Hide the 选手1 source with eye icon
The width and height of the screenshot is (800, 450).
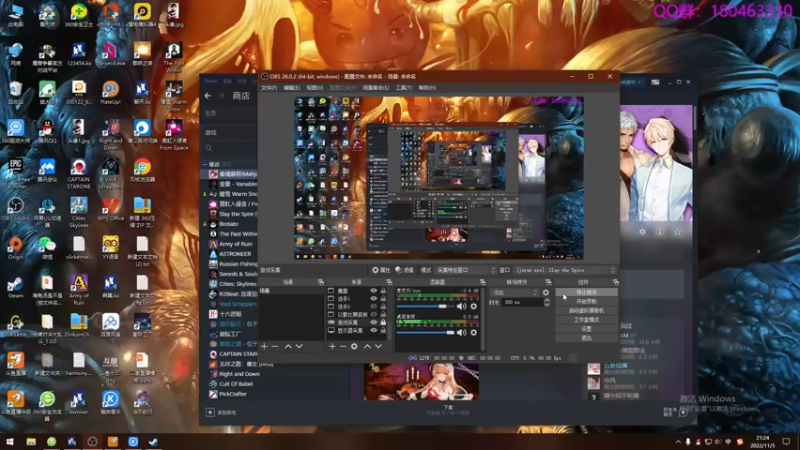[x=373, y=298]
